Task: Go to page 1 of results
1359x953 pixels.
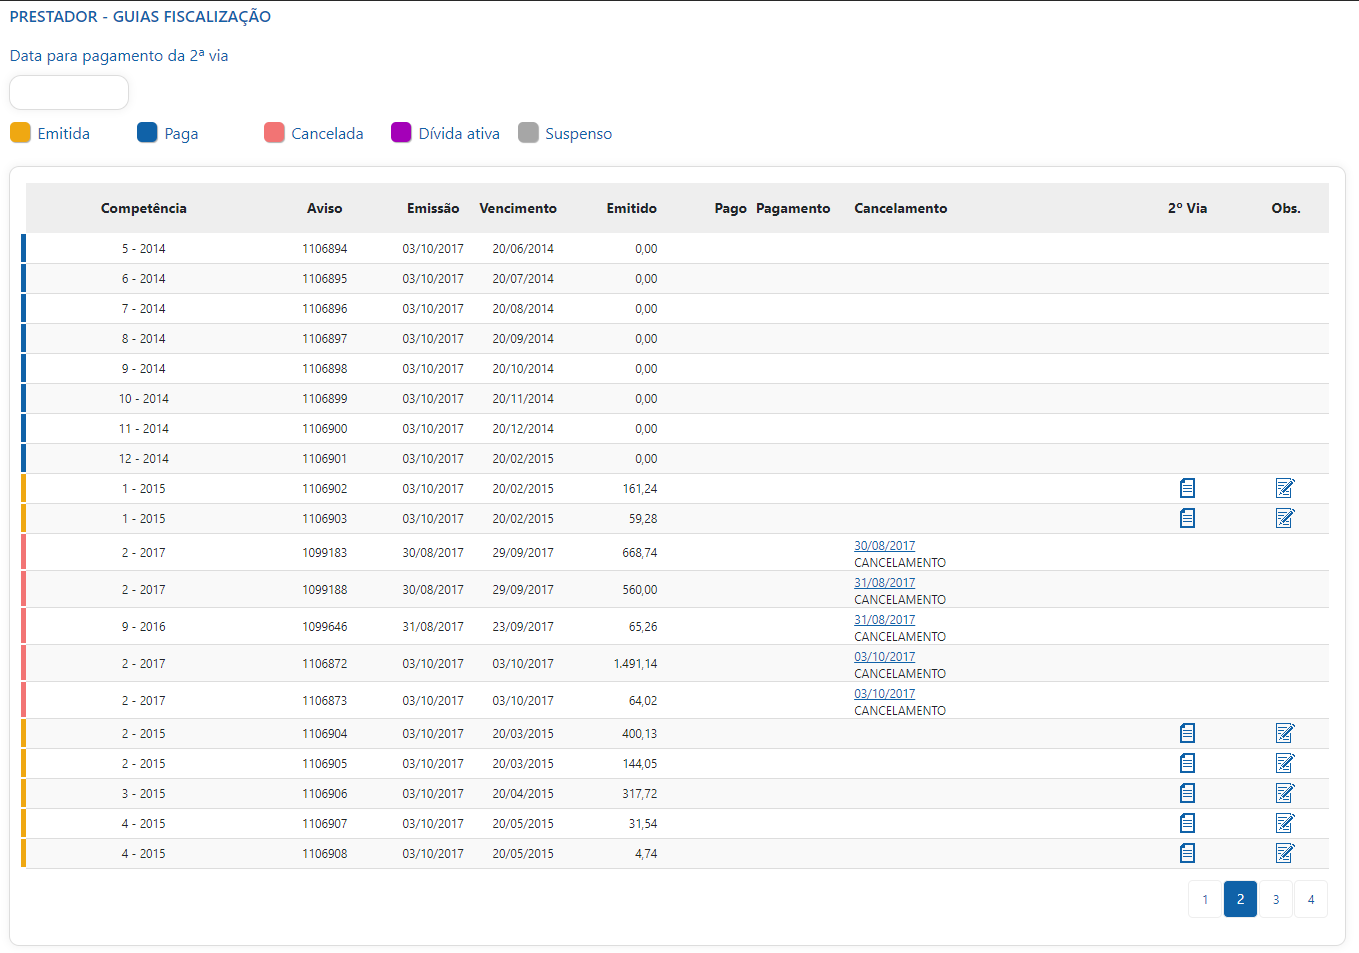Action: pos(1205,899)
